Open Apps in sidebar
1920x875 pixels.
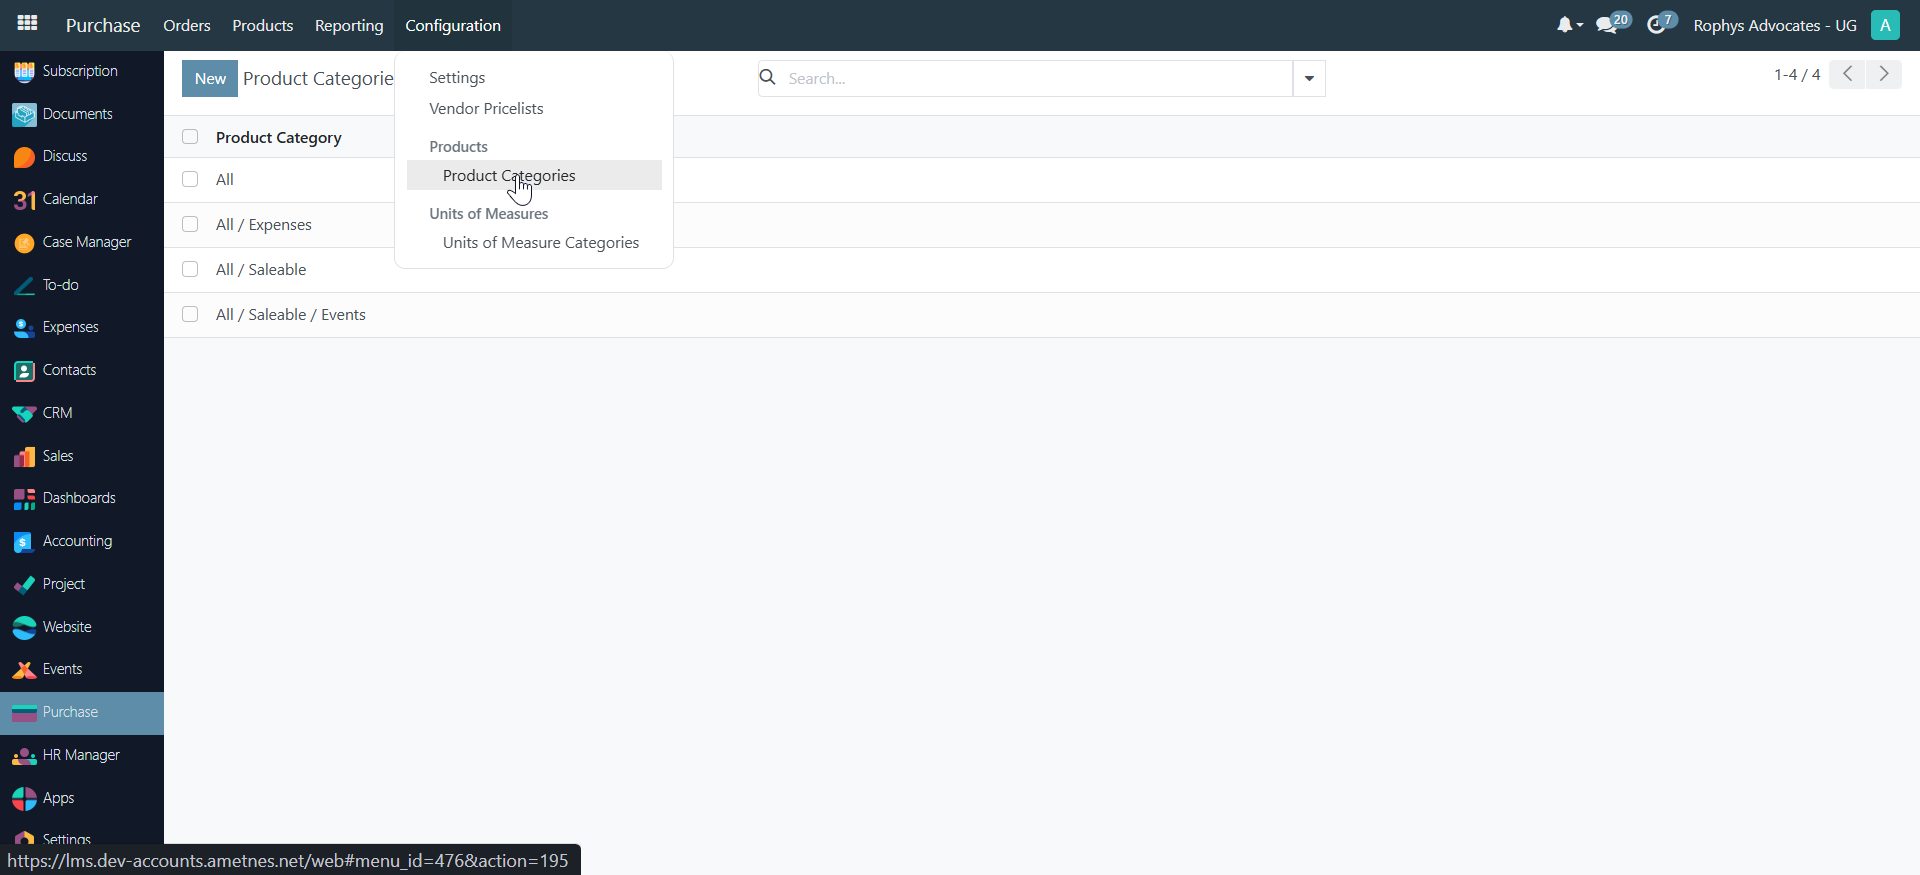pyautogui.click(x=82, y=798)
